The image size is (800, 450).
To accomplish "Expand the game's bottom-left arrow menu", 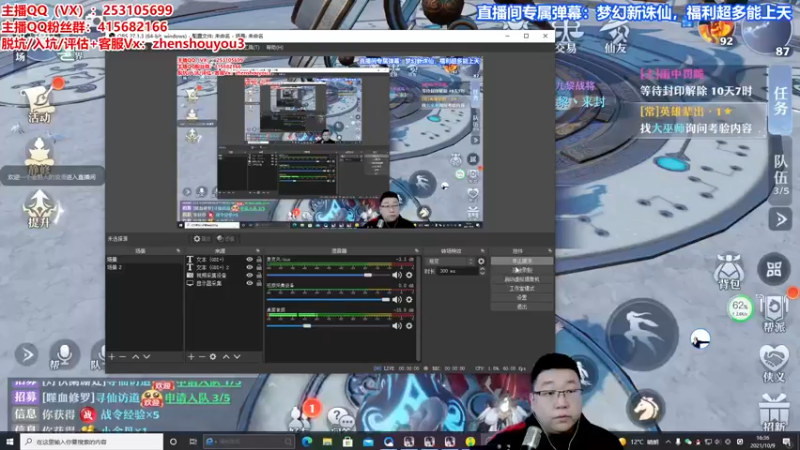I will pyautogui.click(x=27, y=355).
